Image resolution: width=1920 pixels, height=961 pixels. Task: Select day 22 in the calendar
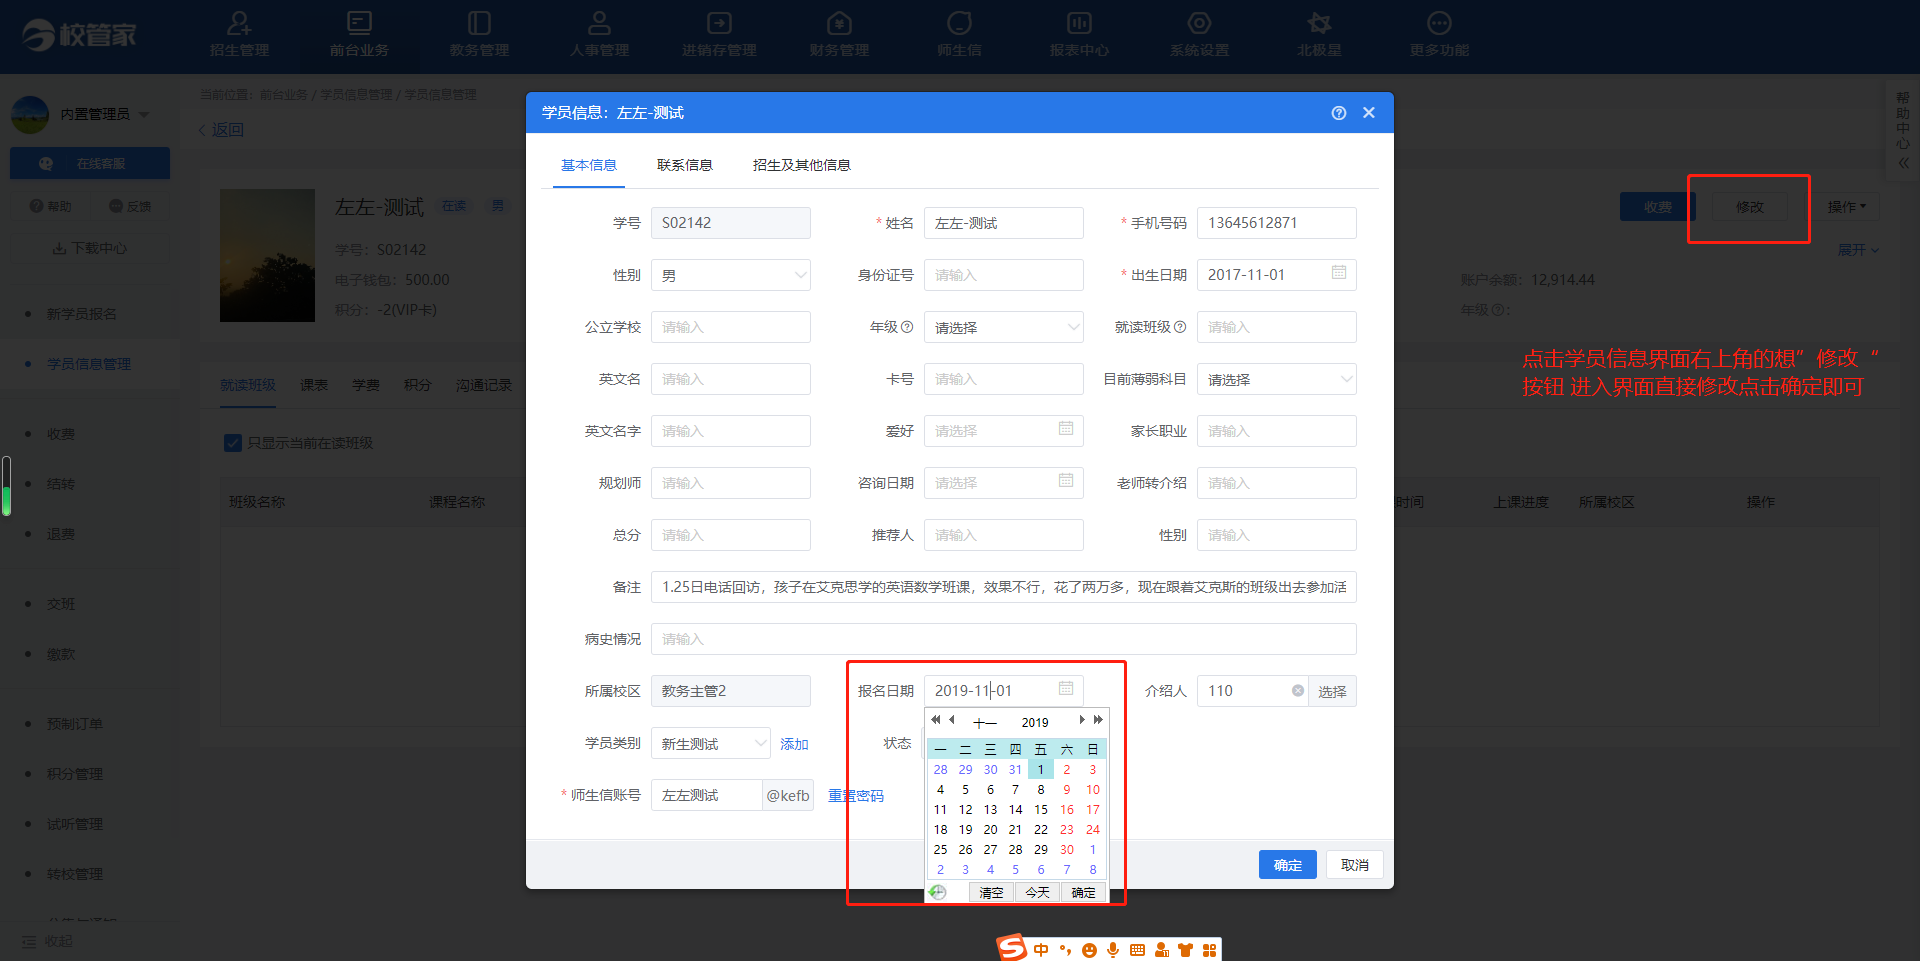[1041, 829]
